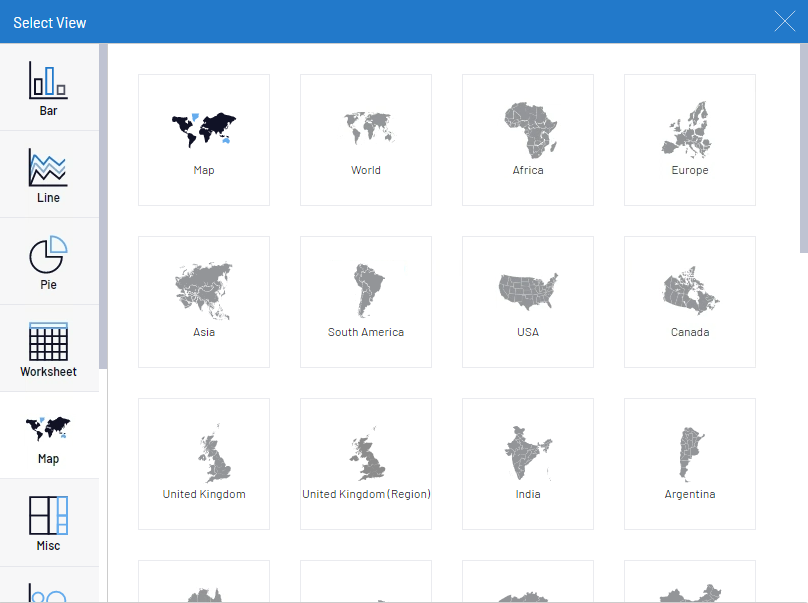Pick the Africa map
808x603 pixels.
point(527,139)
